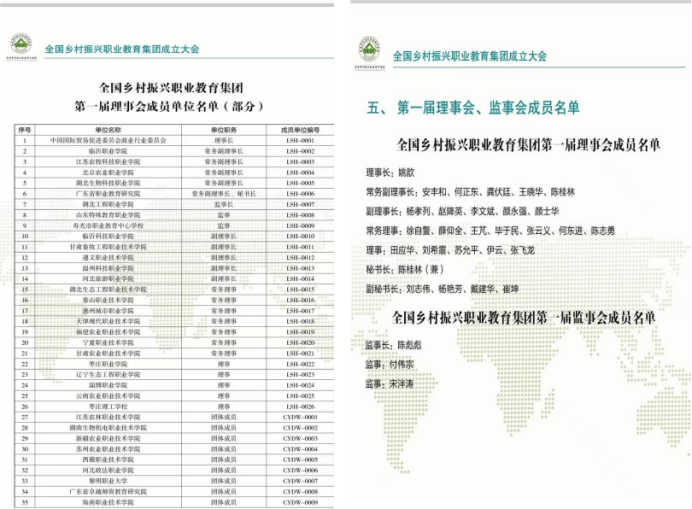Select the cell '寿光市职业教育中心学校'
692x509 pixels.
click(x=108, y=226)
